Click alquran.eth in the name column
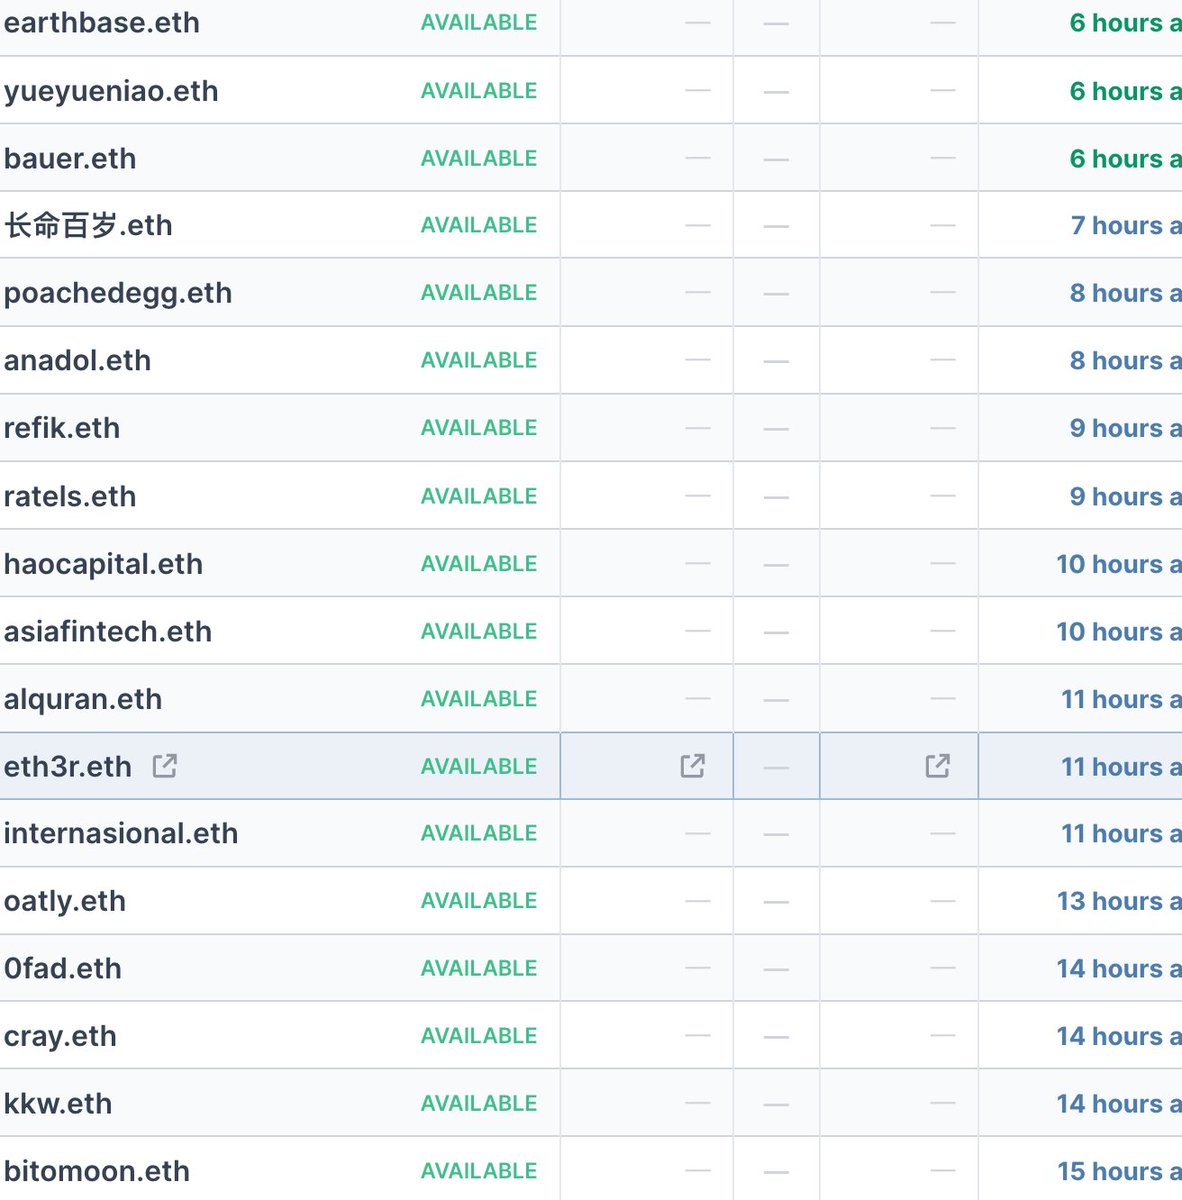Viewport: 1182px width, 1200px height. [83, 699]
